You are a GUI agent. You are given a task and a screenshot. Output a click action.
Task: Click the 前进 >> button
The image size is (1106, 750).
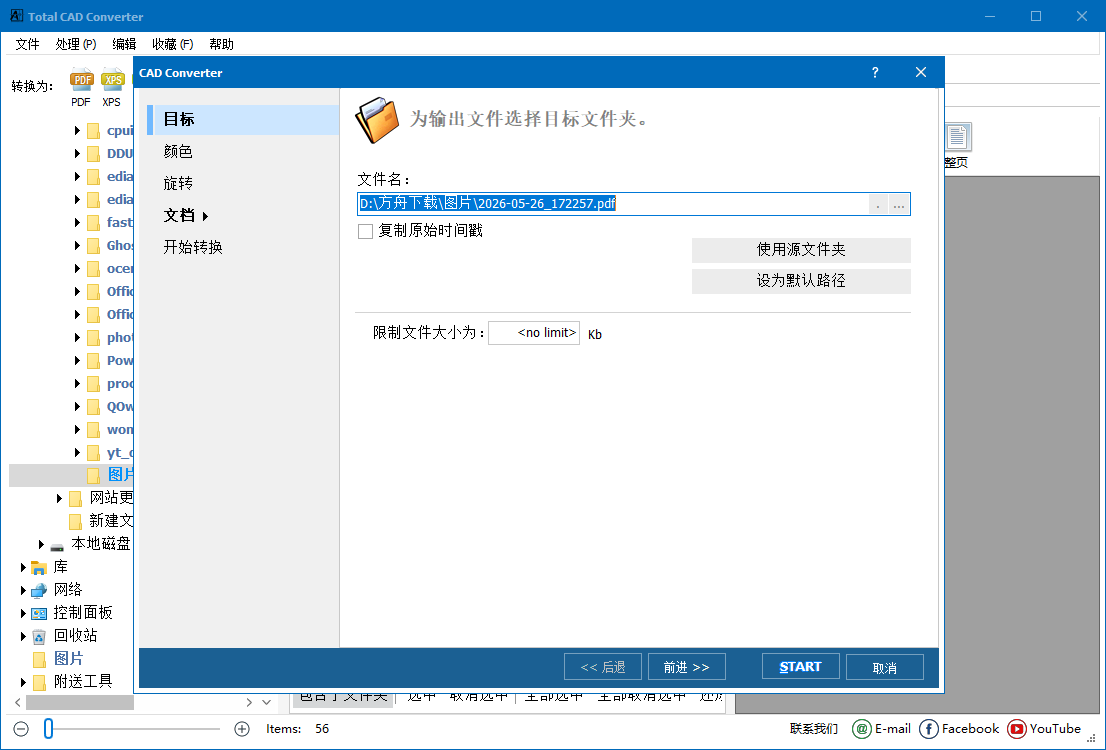point(686,667)
